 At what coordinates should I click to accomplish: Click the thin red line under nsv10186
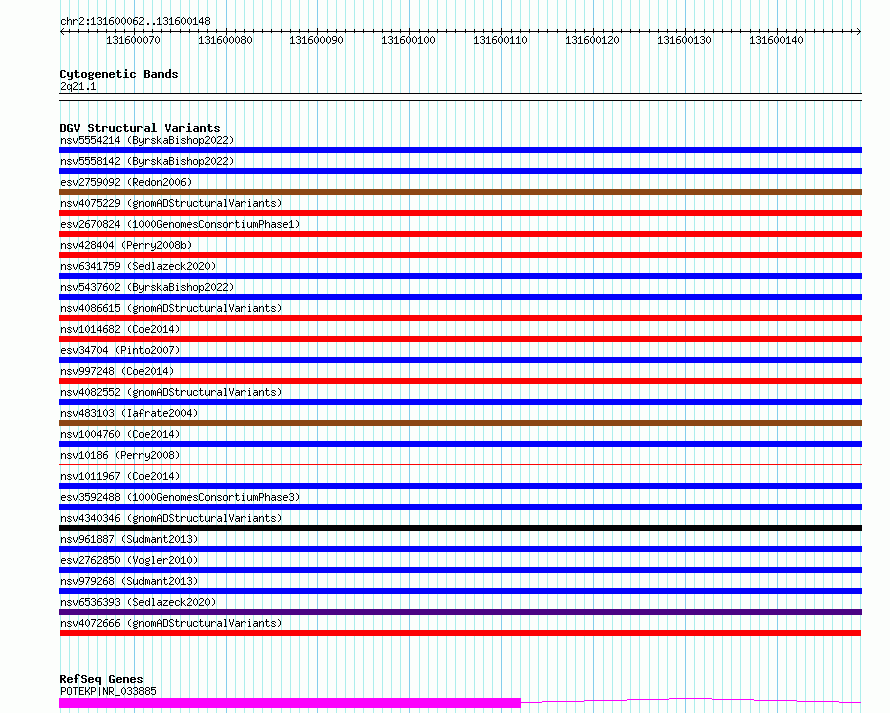(x=460, y=465)
